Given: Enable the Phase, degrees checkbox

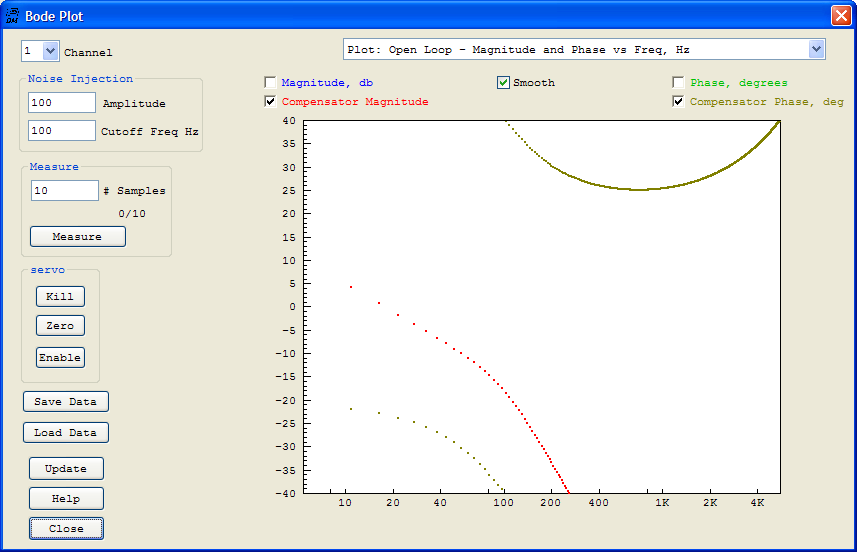Looking at the screenshot, I should click(679, 83).
